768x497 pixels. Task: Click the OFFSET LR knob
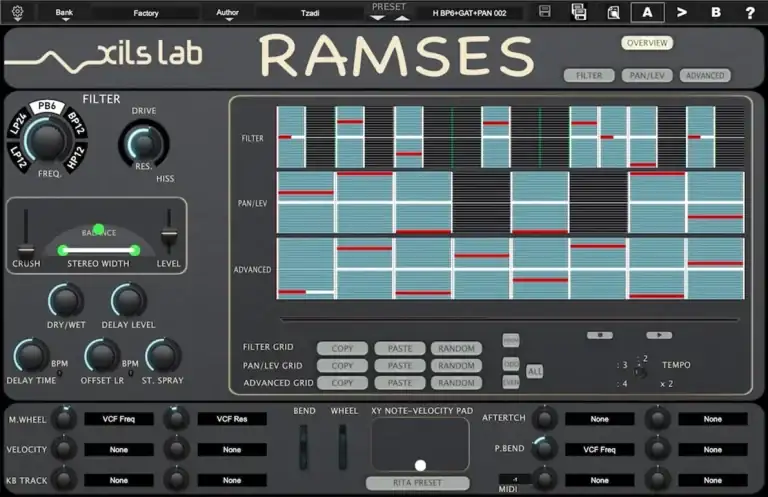(101, 355)
